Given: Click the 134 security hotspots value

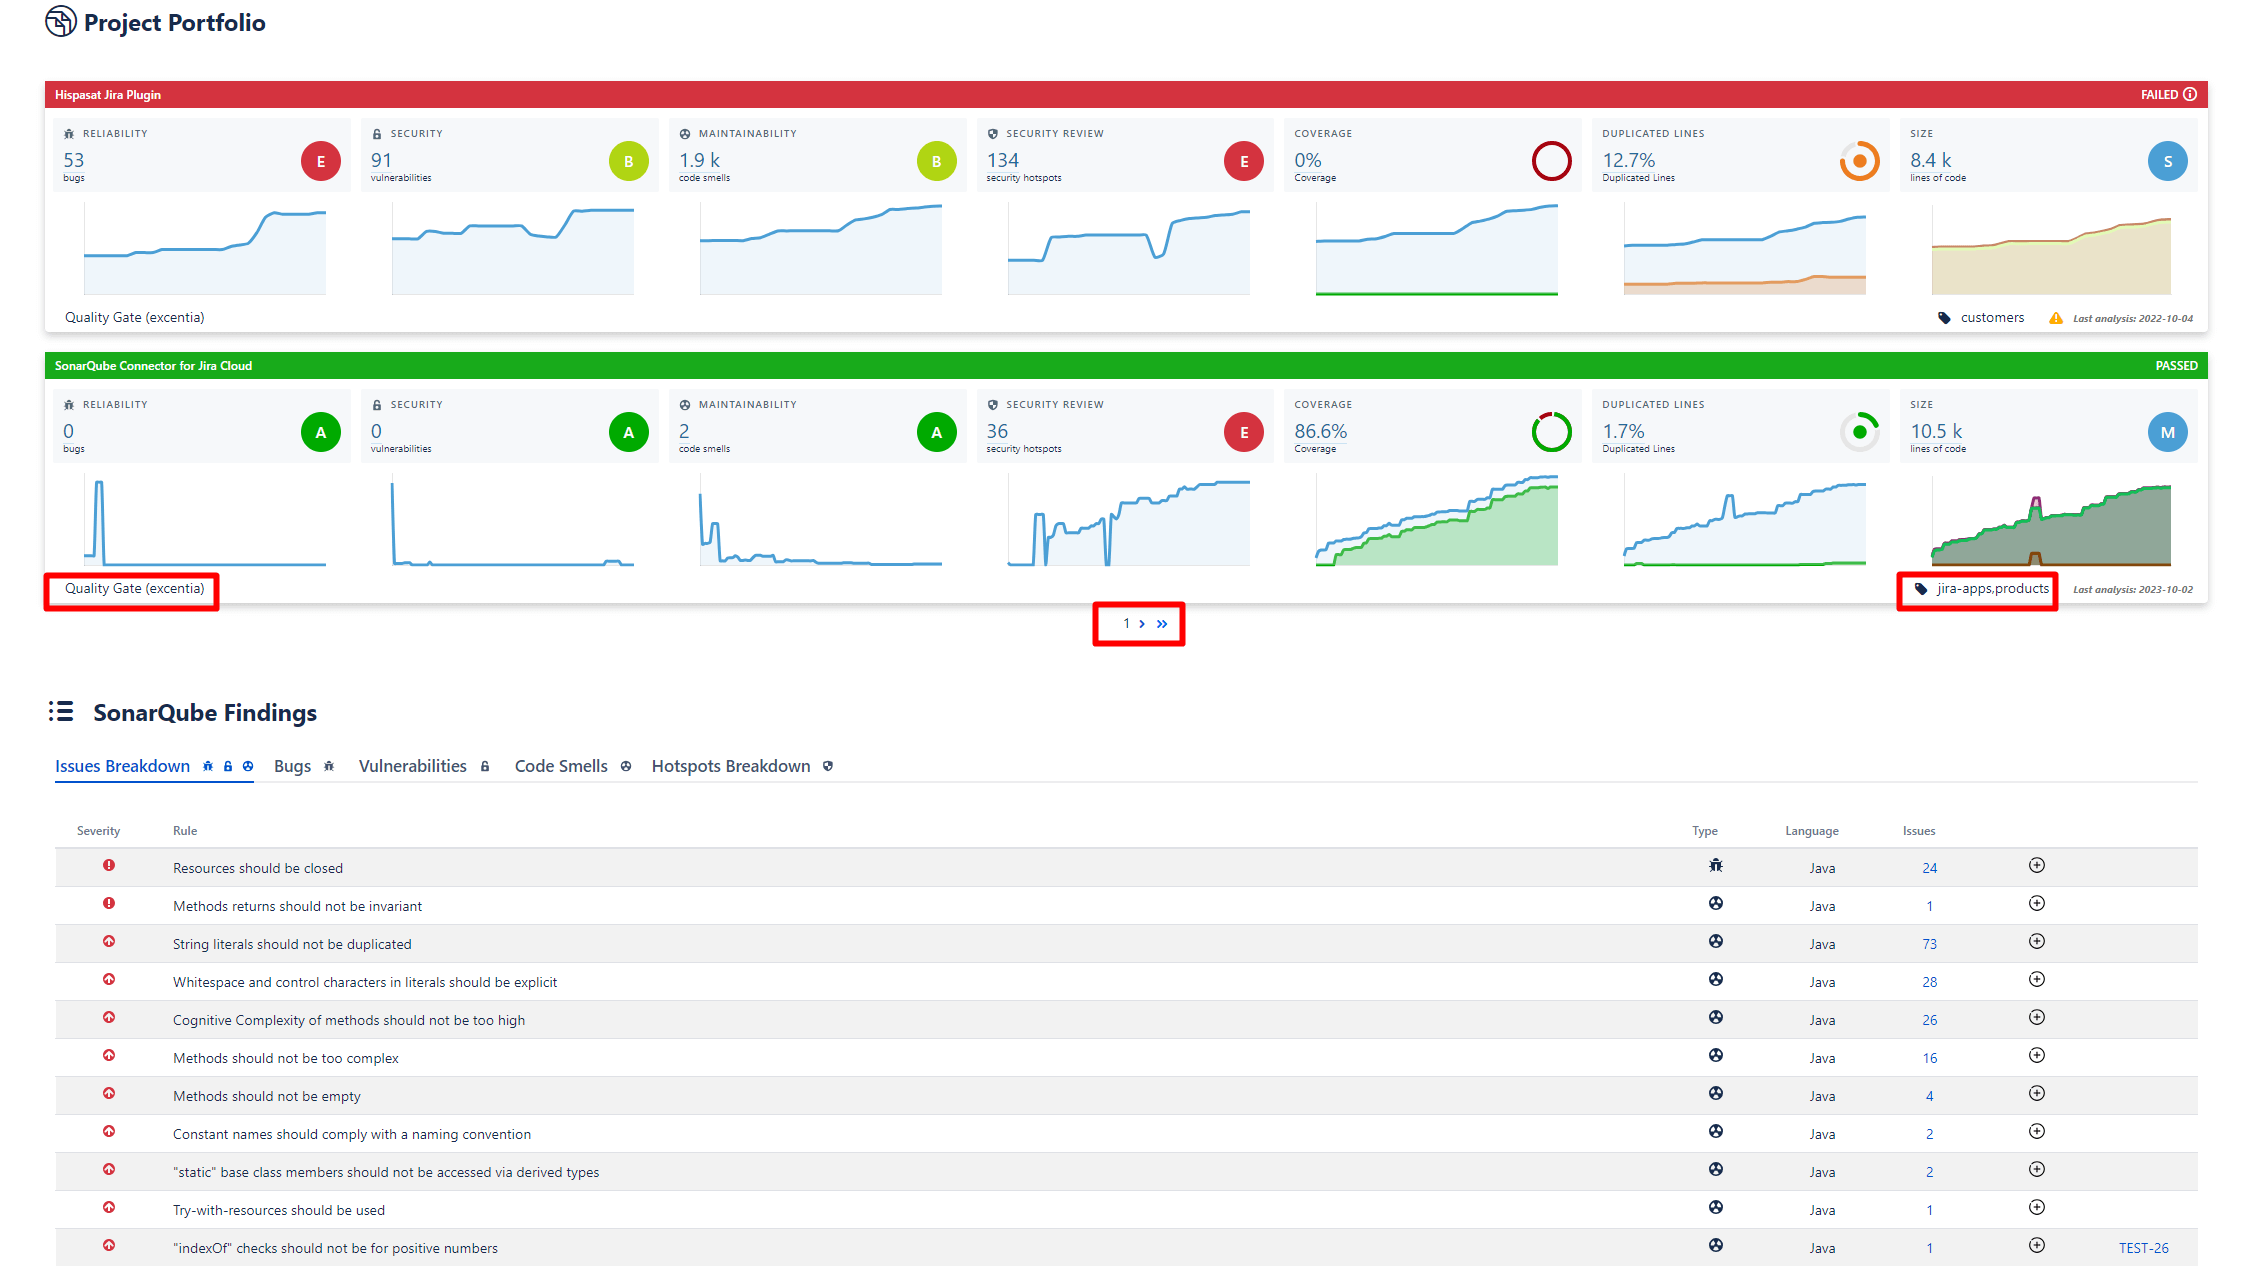Looking at the screenshot, I should point(1003,160).
